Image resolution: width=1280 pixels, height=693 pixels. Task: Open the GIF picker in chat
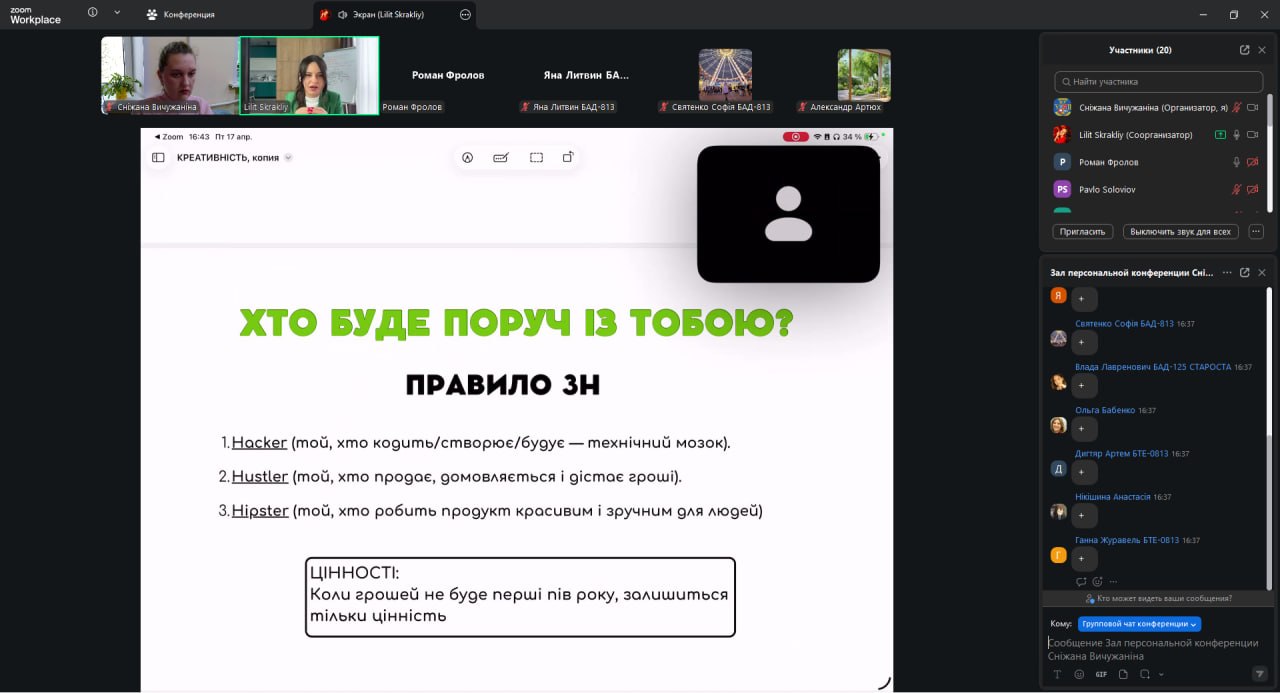point(1101,674)
